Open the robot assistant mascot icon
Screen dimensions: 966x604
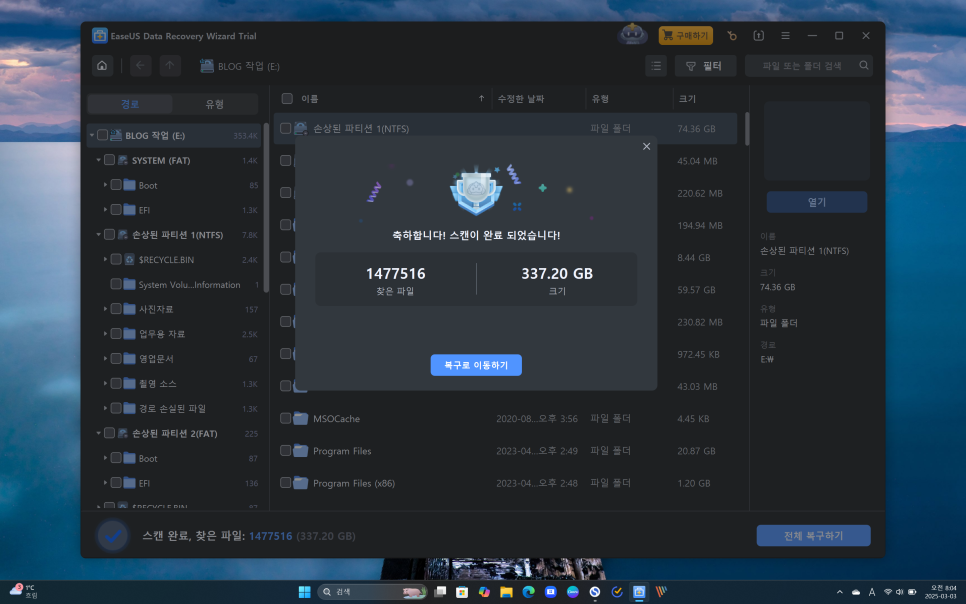(x=633, y=35)
